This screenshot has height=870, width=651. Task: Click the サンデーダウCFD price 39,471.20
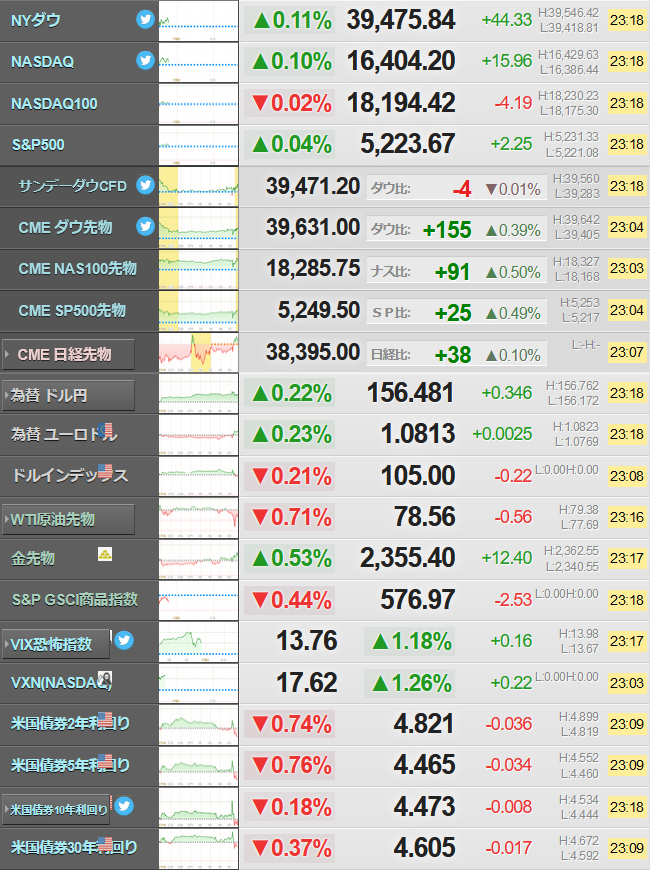tap(313, 186)
